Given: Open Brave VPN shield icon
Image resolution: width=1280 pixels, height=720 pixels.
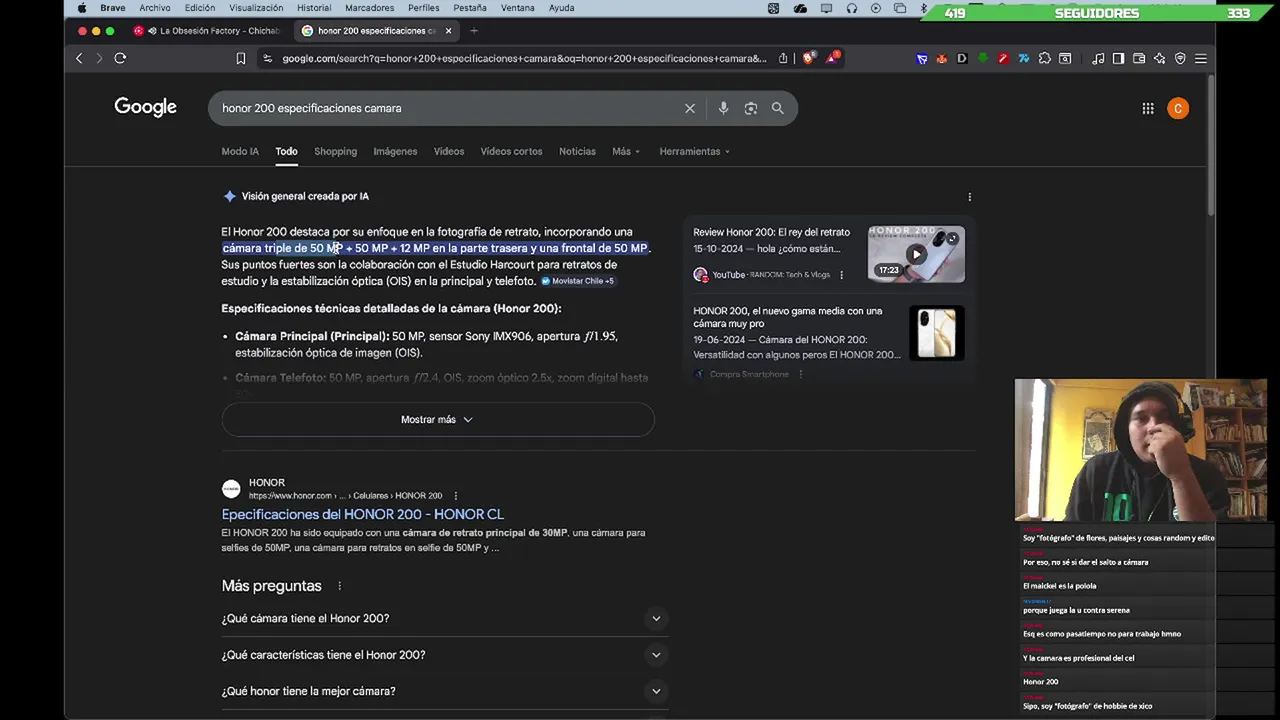Looking at the screenshot, I should coord(1180,58).
